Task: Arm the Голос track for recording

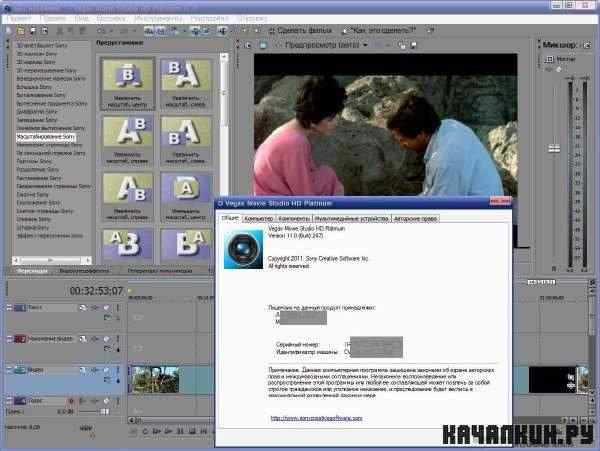Action: click(x=71, y=401)
